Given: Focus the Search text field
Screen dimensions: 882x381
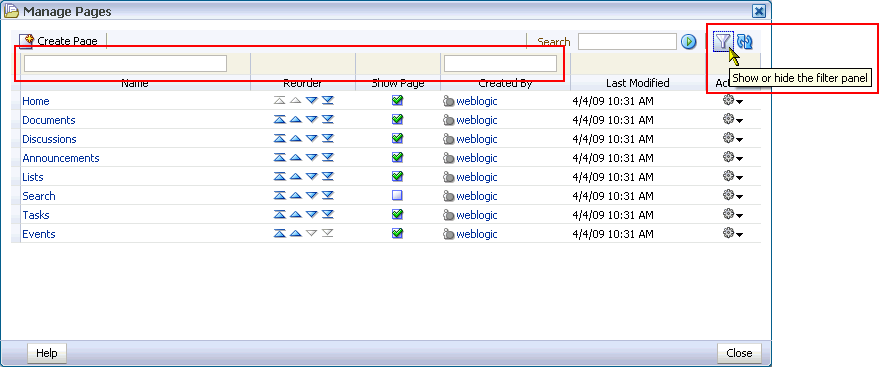Looking at the screenshot, I should point(627,42).
